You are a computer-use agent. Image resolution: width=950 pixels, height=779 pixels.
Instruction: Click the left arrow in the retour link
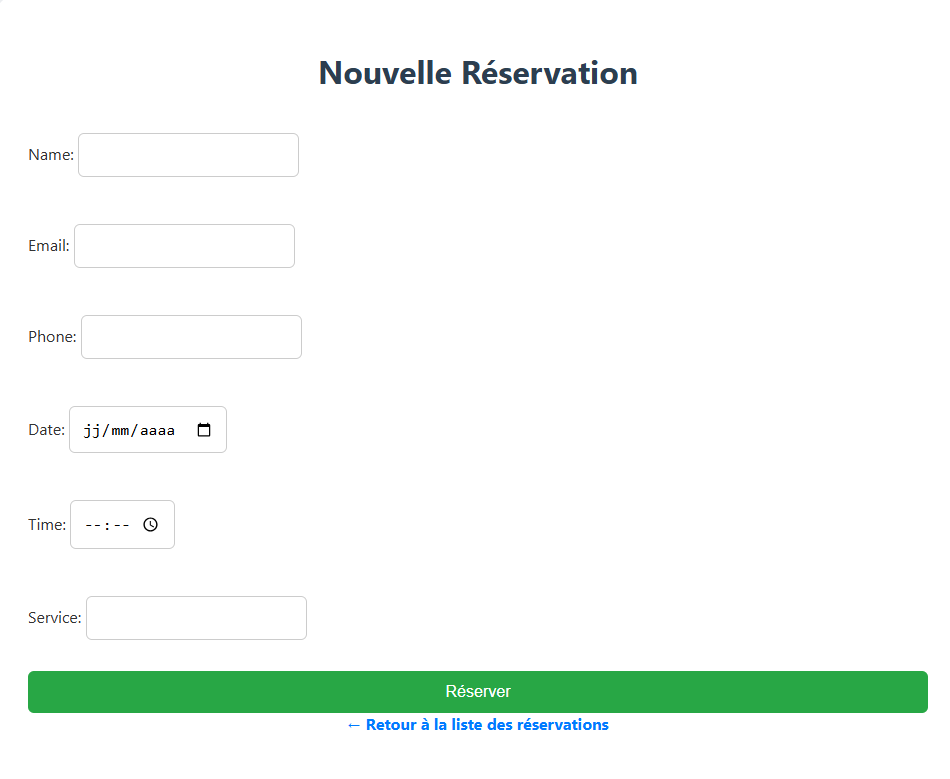tap(352, 724)
